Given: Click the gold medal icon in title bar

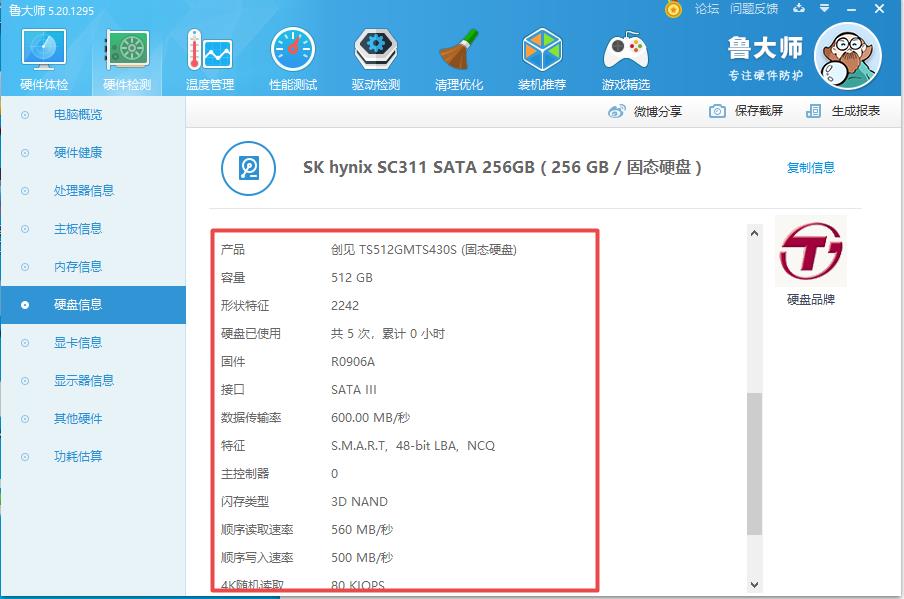Looking at the screenshot, I should pyautogui.click(x=673, y=9).
